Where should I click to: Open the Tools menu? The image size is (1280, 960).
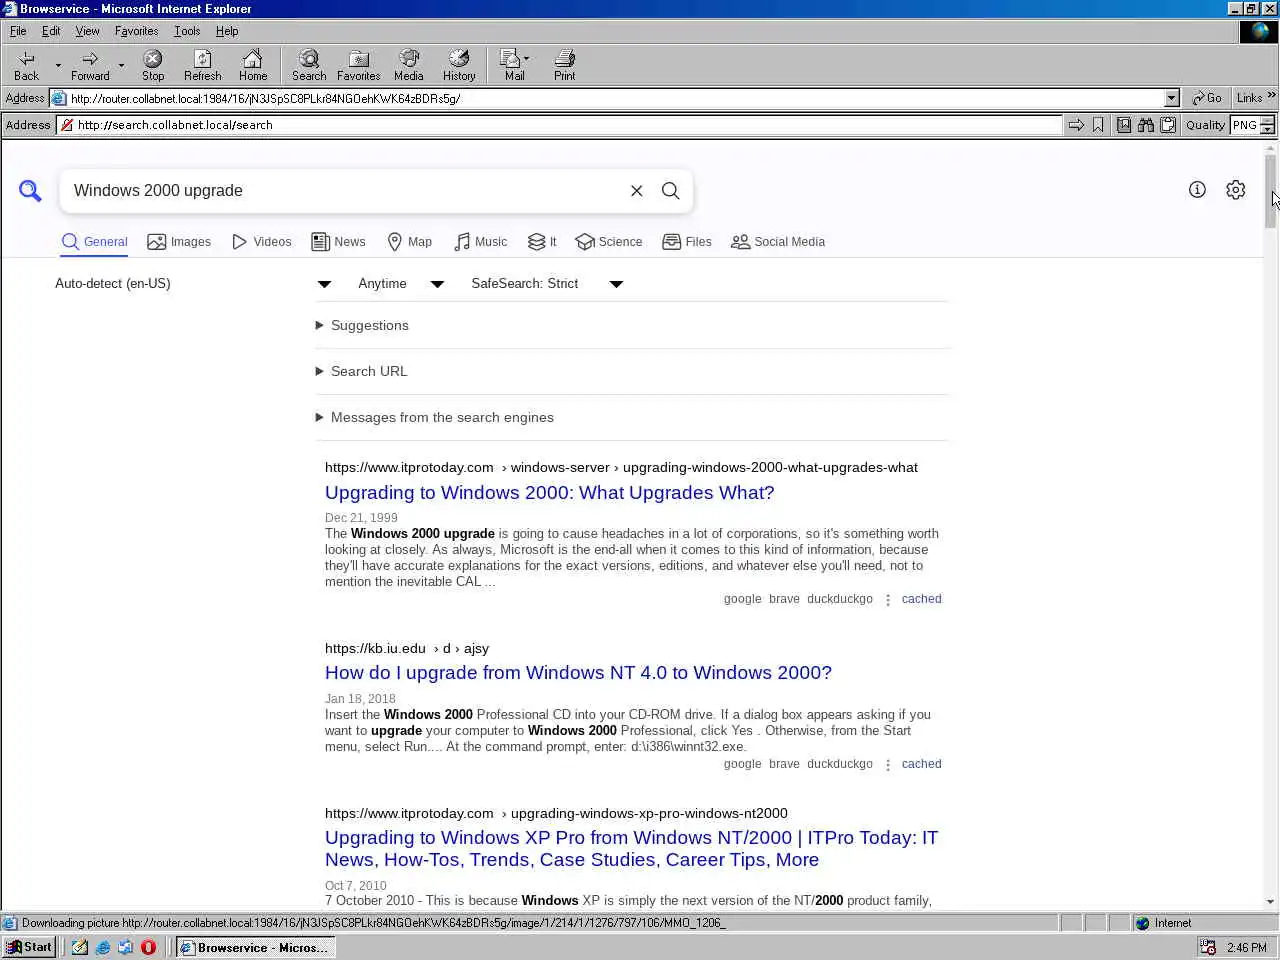pyautogui.click(x=187, y=31)
